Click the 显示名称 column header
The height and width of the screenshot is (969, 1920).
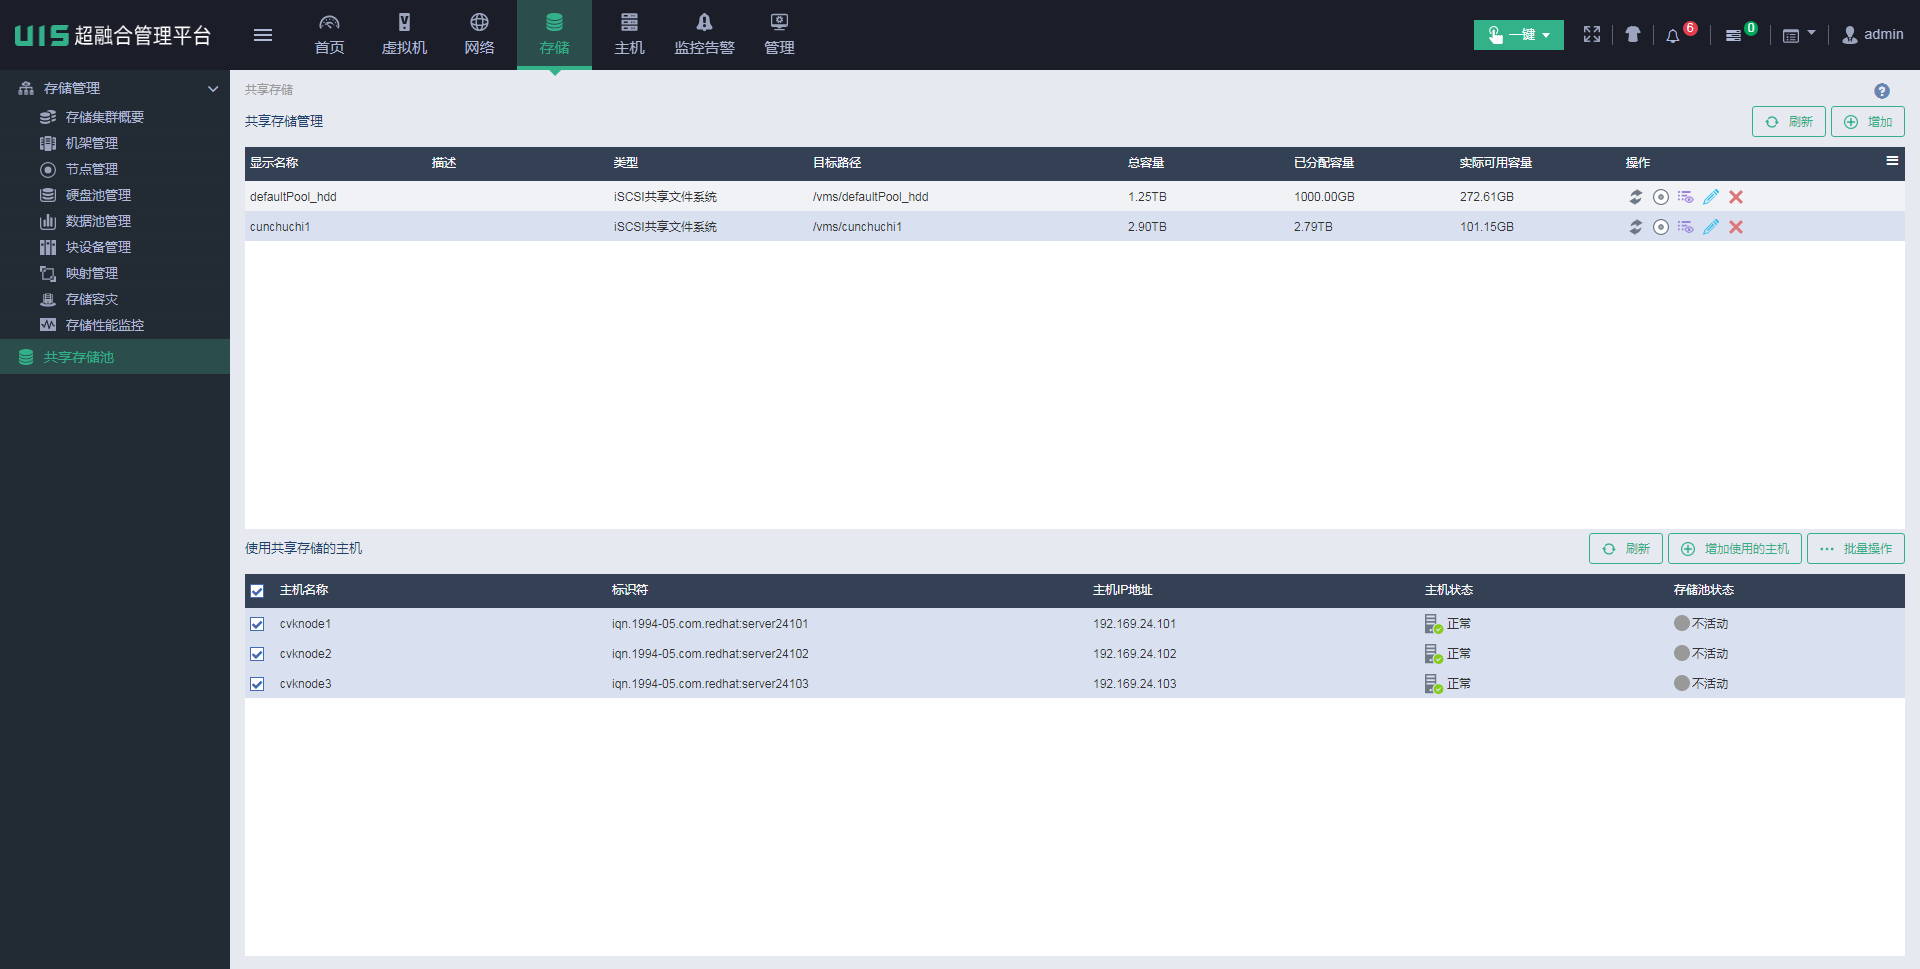(x=274, y=163)
